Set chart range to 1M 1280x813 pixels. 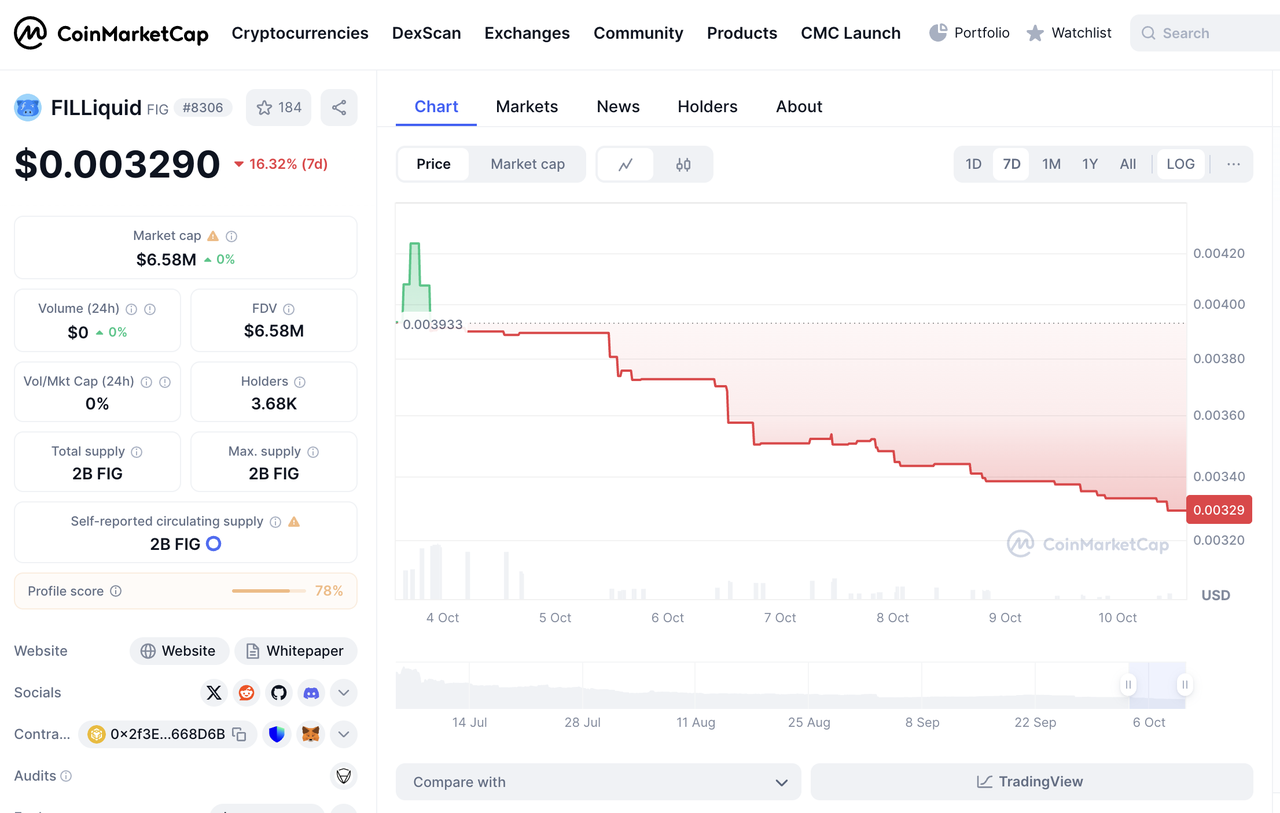pos(1051,164)
